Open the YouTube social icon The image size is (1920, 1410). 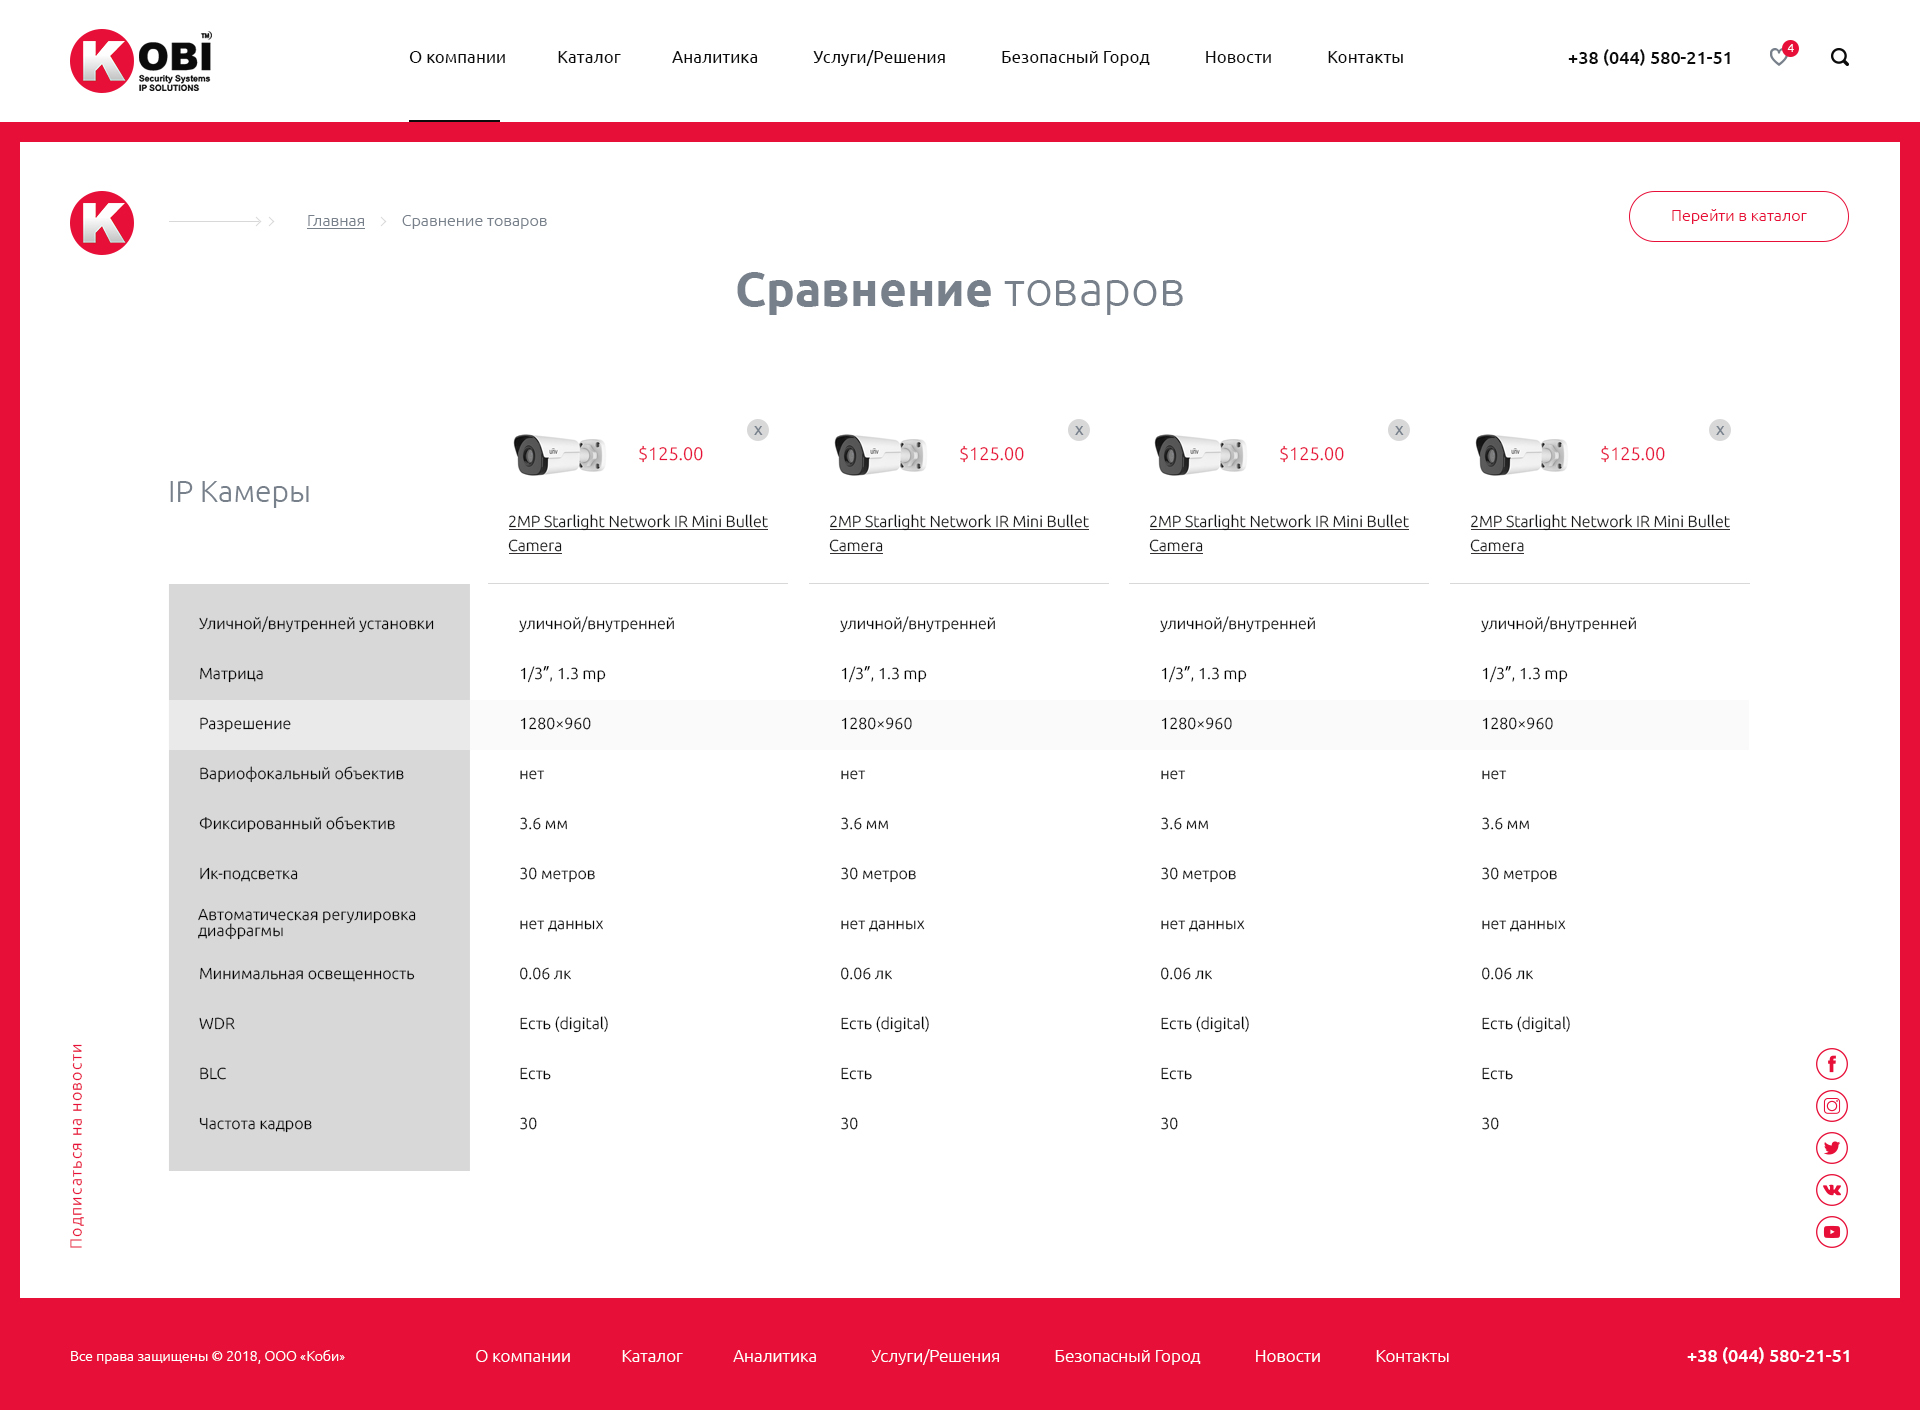pyautogui.click(x=1831, y=1232)
